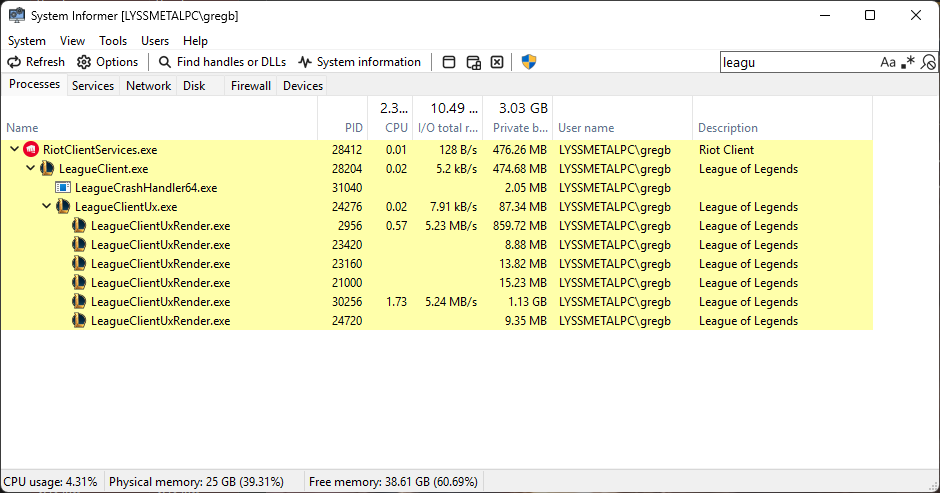Viewport: 940px width, 493px height.
Task: Click the find window and thread icon
Action: (474, 62)
